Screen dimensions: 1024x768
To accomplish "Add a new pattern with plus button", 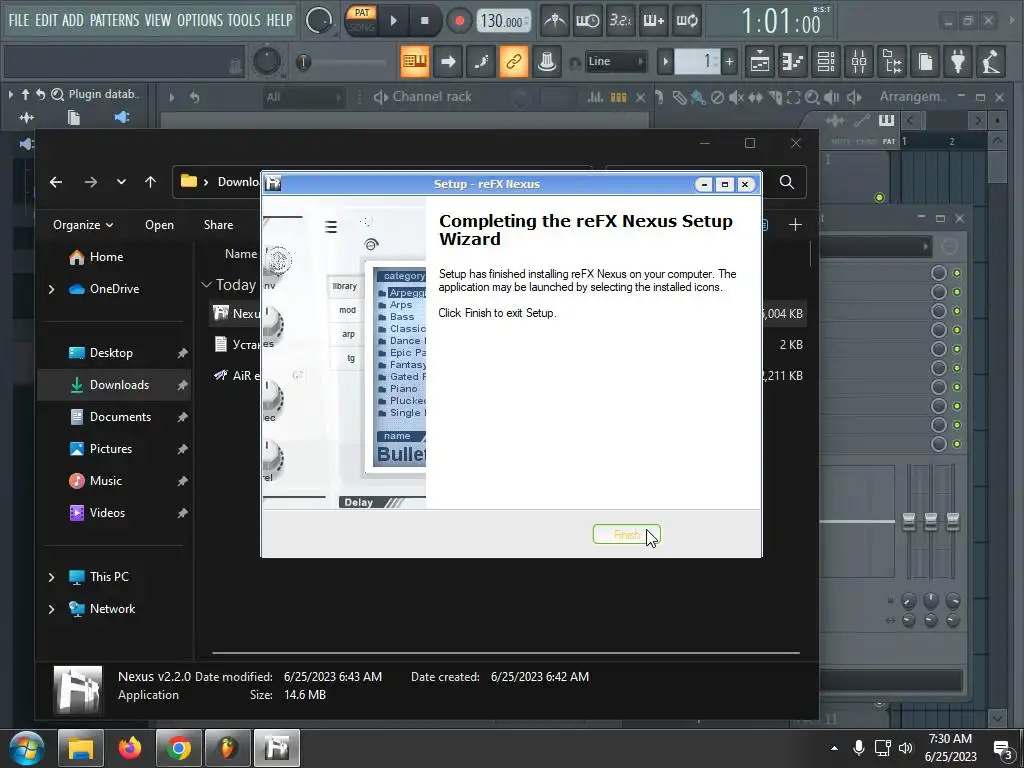I will 729,62.
